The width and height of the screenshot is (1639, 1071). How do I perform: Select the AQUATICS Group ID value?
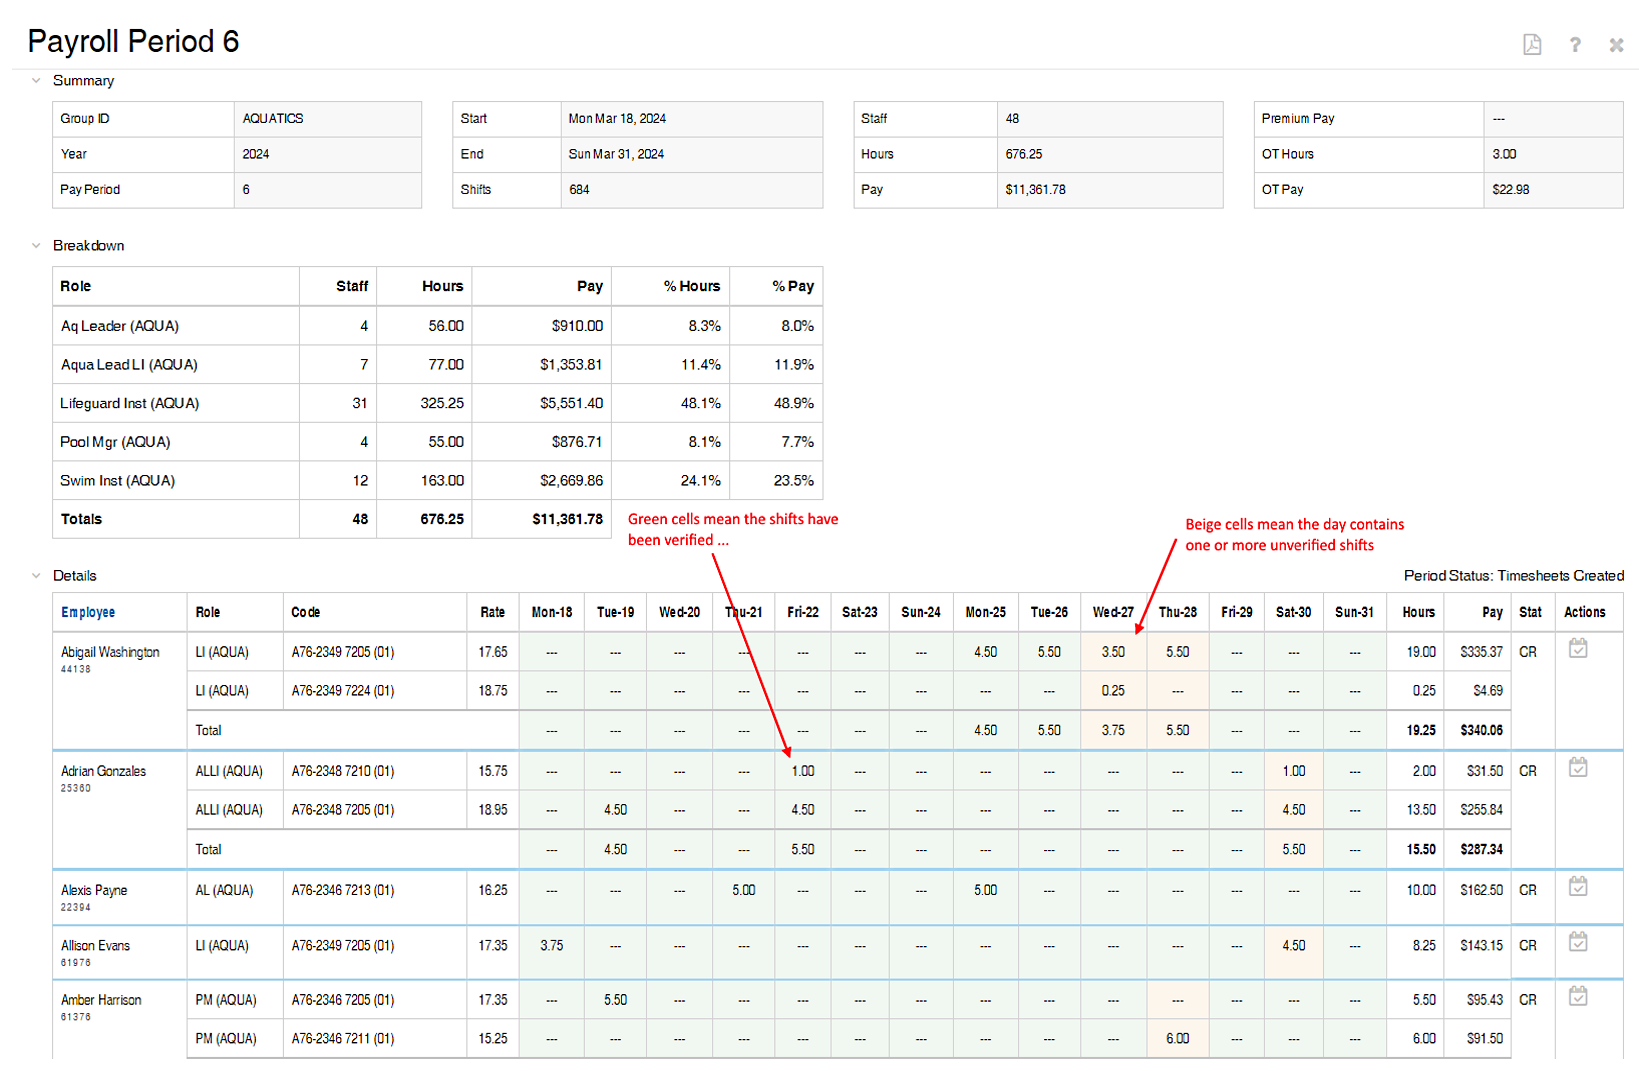pyautogui.click(x=272, y=118)
